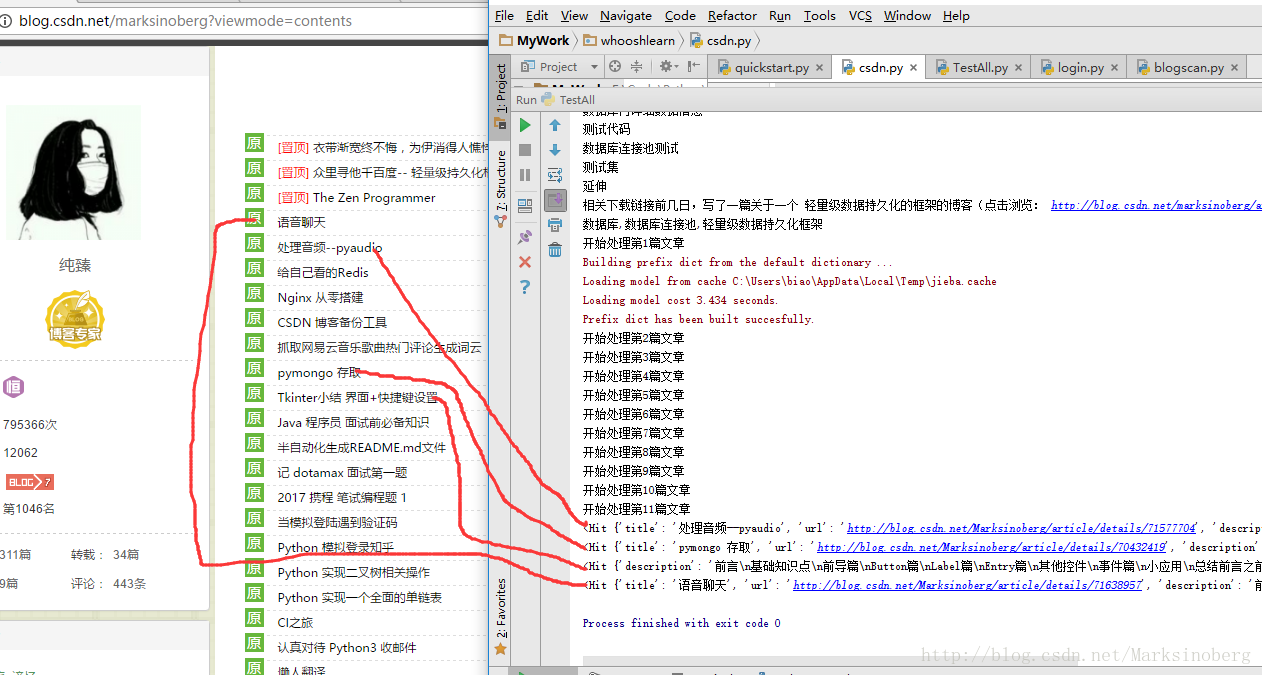Open the Code menu
Image resolution: width=1262 pixels, height=675 pixels.
680,15
